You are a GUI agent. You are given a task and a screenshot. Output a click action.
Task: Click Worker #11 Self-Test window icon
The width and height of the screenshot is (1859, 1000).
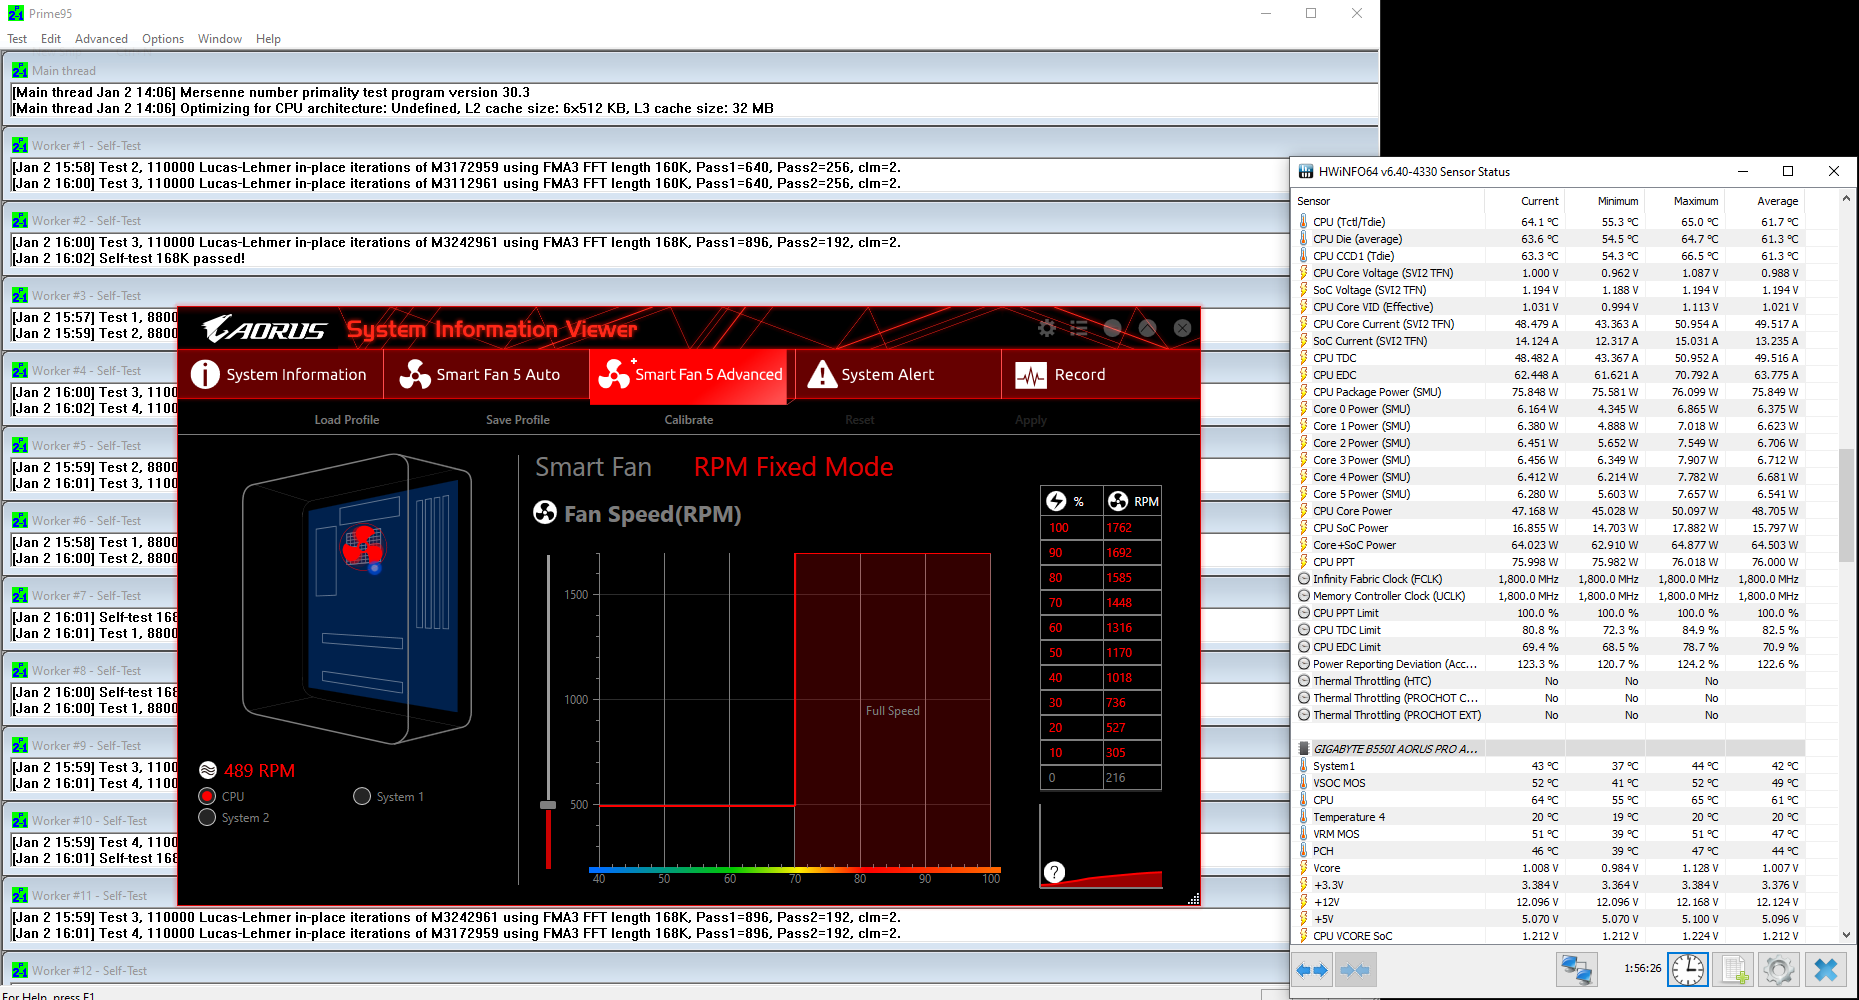[x=20, y=895]
